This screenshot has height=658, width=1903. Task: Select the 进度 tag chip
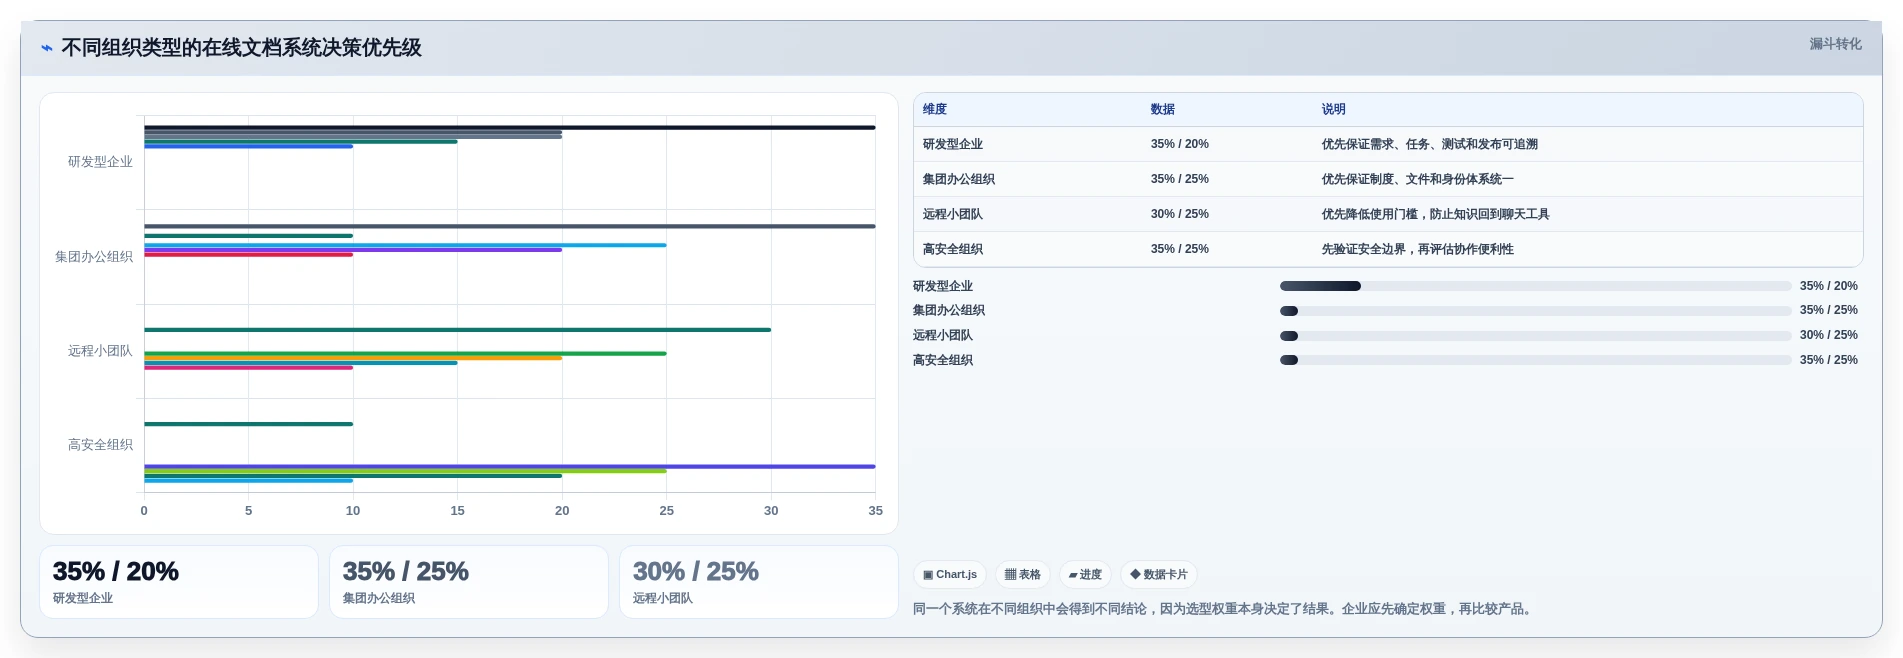pyautogui.click(x=1085, y=575)
